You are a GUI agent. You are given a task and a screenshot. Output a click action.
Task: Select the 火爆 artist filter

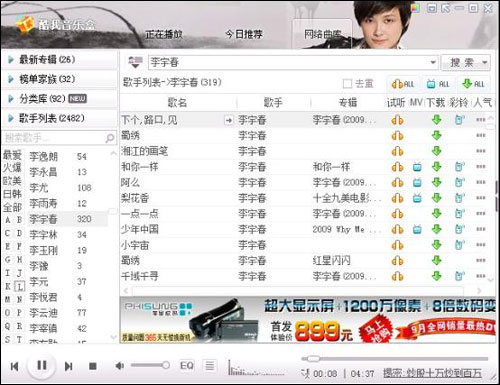(12, 168)
